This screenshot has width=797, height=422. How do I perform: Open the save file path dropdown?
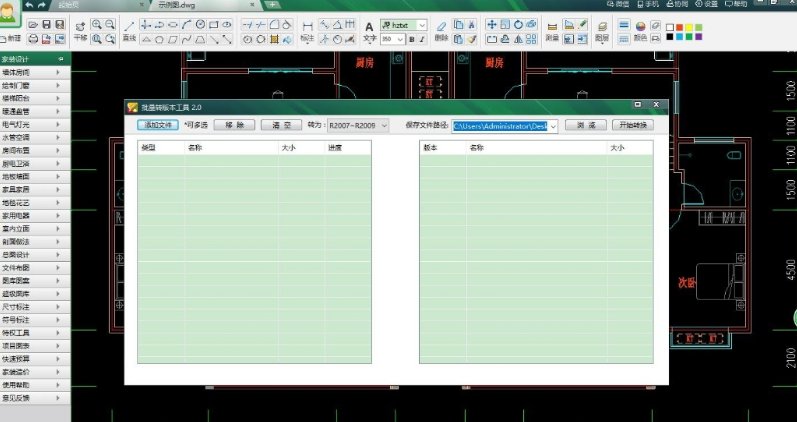[553, 126]
